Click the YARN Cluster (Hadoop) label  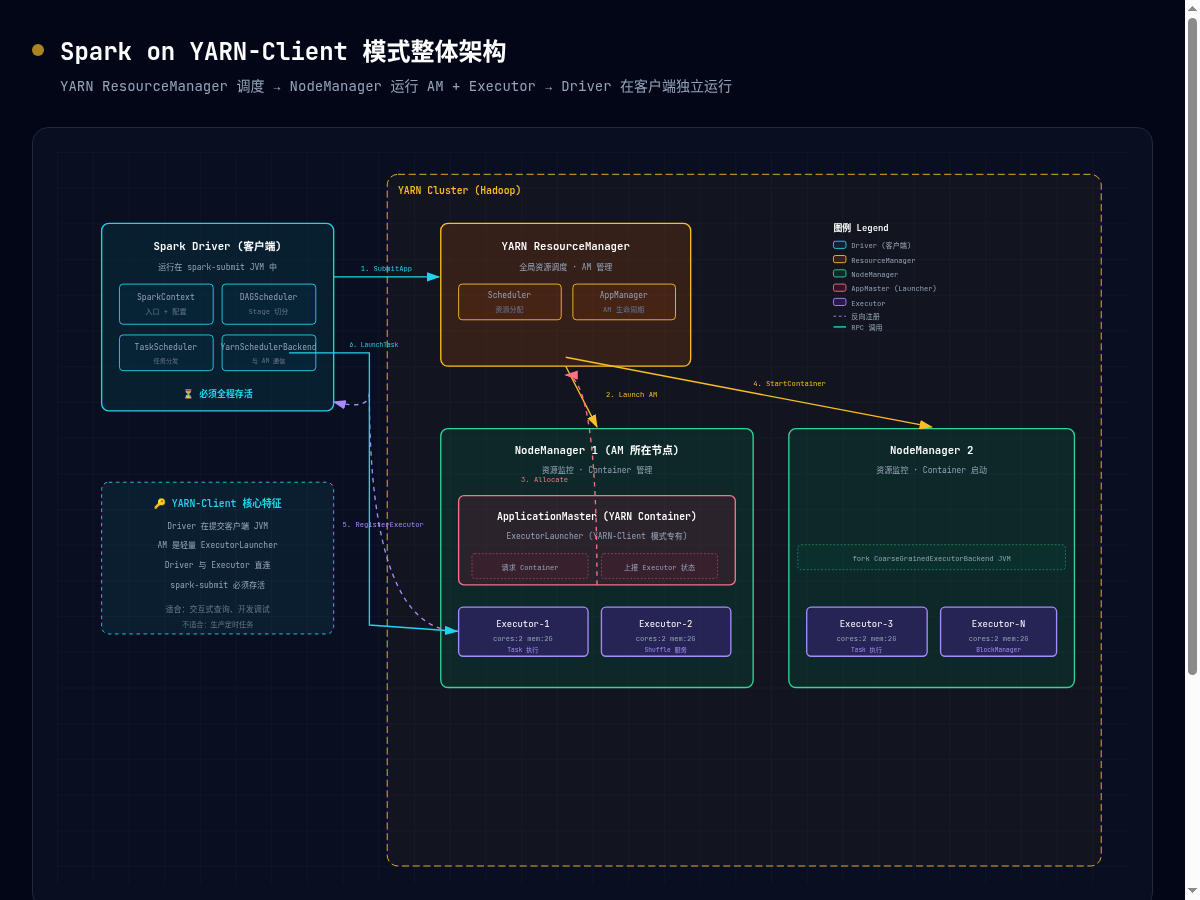click(459, 190)
